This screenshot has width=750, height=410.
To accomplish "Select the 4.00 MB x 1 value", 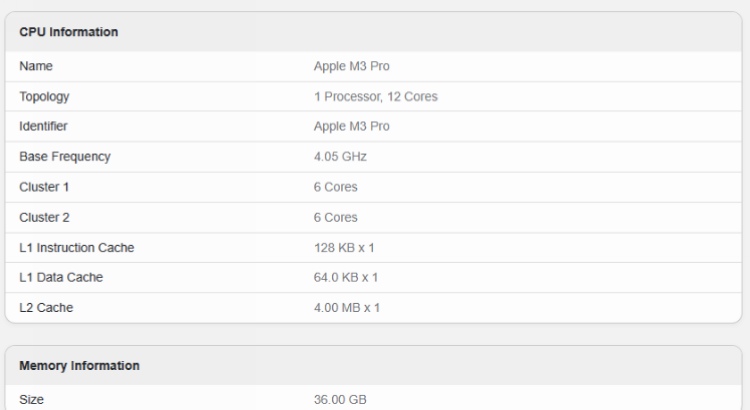I will [347, 307].
